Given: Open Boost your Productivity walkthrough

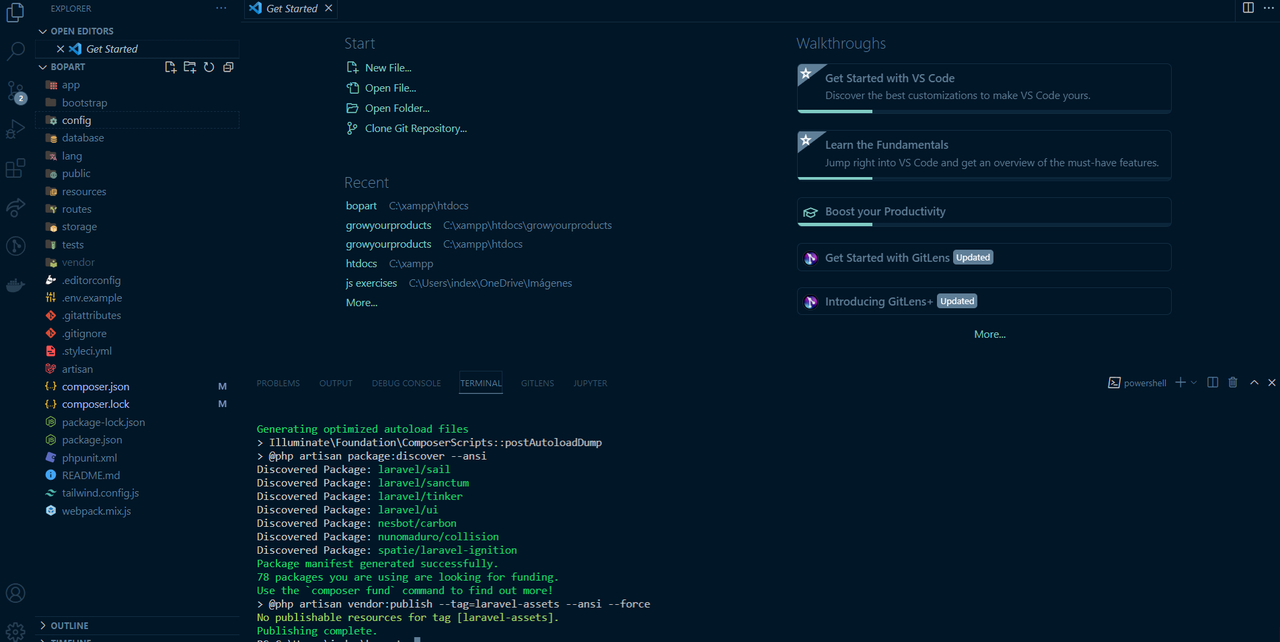Looking at the screenshot, I should point(984,212).
